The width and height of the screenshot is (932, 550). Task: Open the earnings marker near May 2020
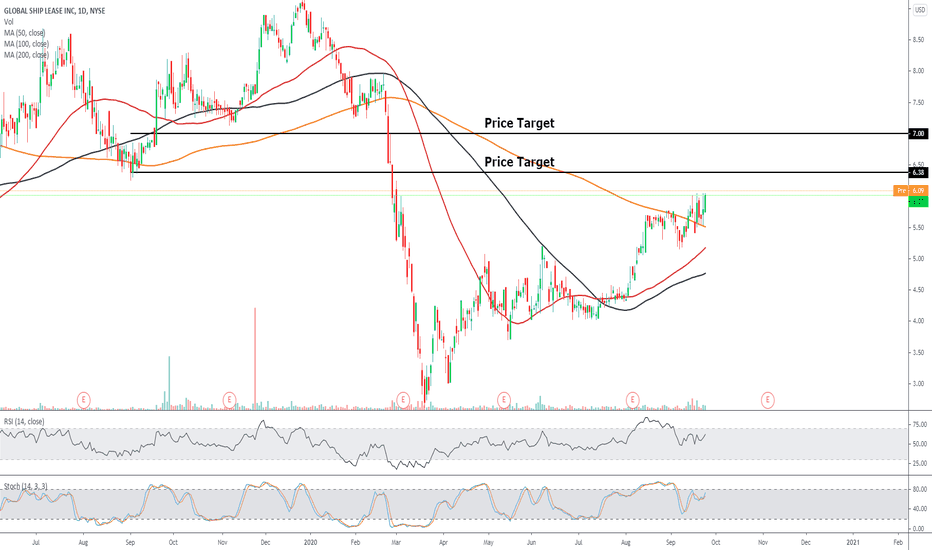503,400
